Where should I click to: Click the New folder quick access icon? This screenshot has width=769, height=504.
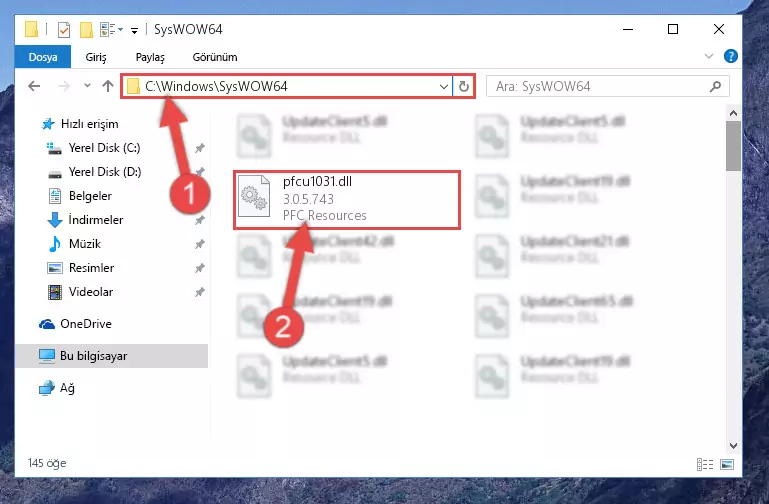pyautogui.click(x=86, y=30)
